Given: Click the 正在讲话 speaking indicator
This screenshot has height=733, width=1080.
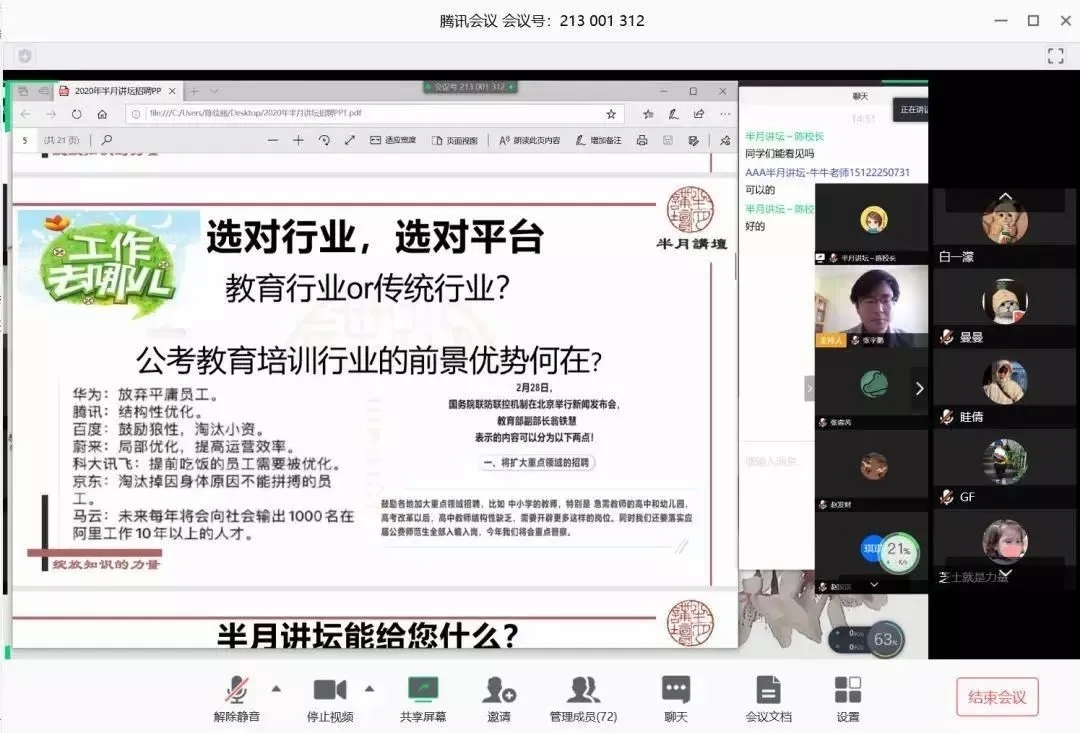Looking at the screenshot, I should coord(911,110).
